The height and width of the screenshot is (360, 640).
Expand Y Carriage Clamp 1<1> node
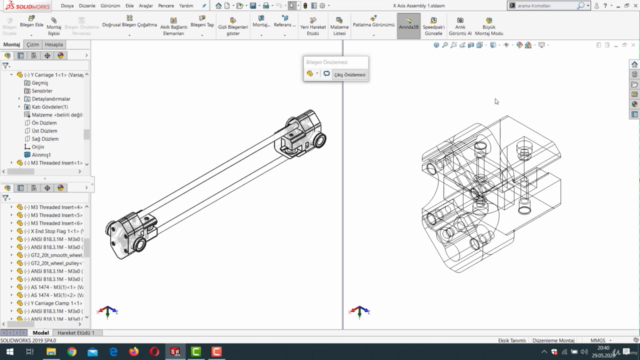pyautogui.click(x=11, y=303)
